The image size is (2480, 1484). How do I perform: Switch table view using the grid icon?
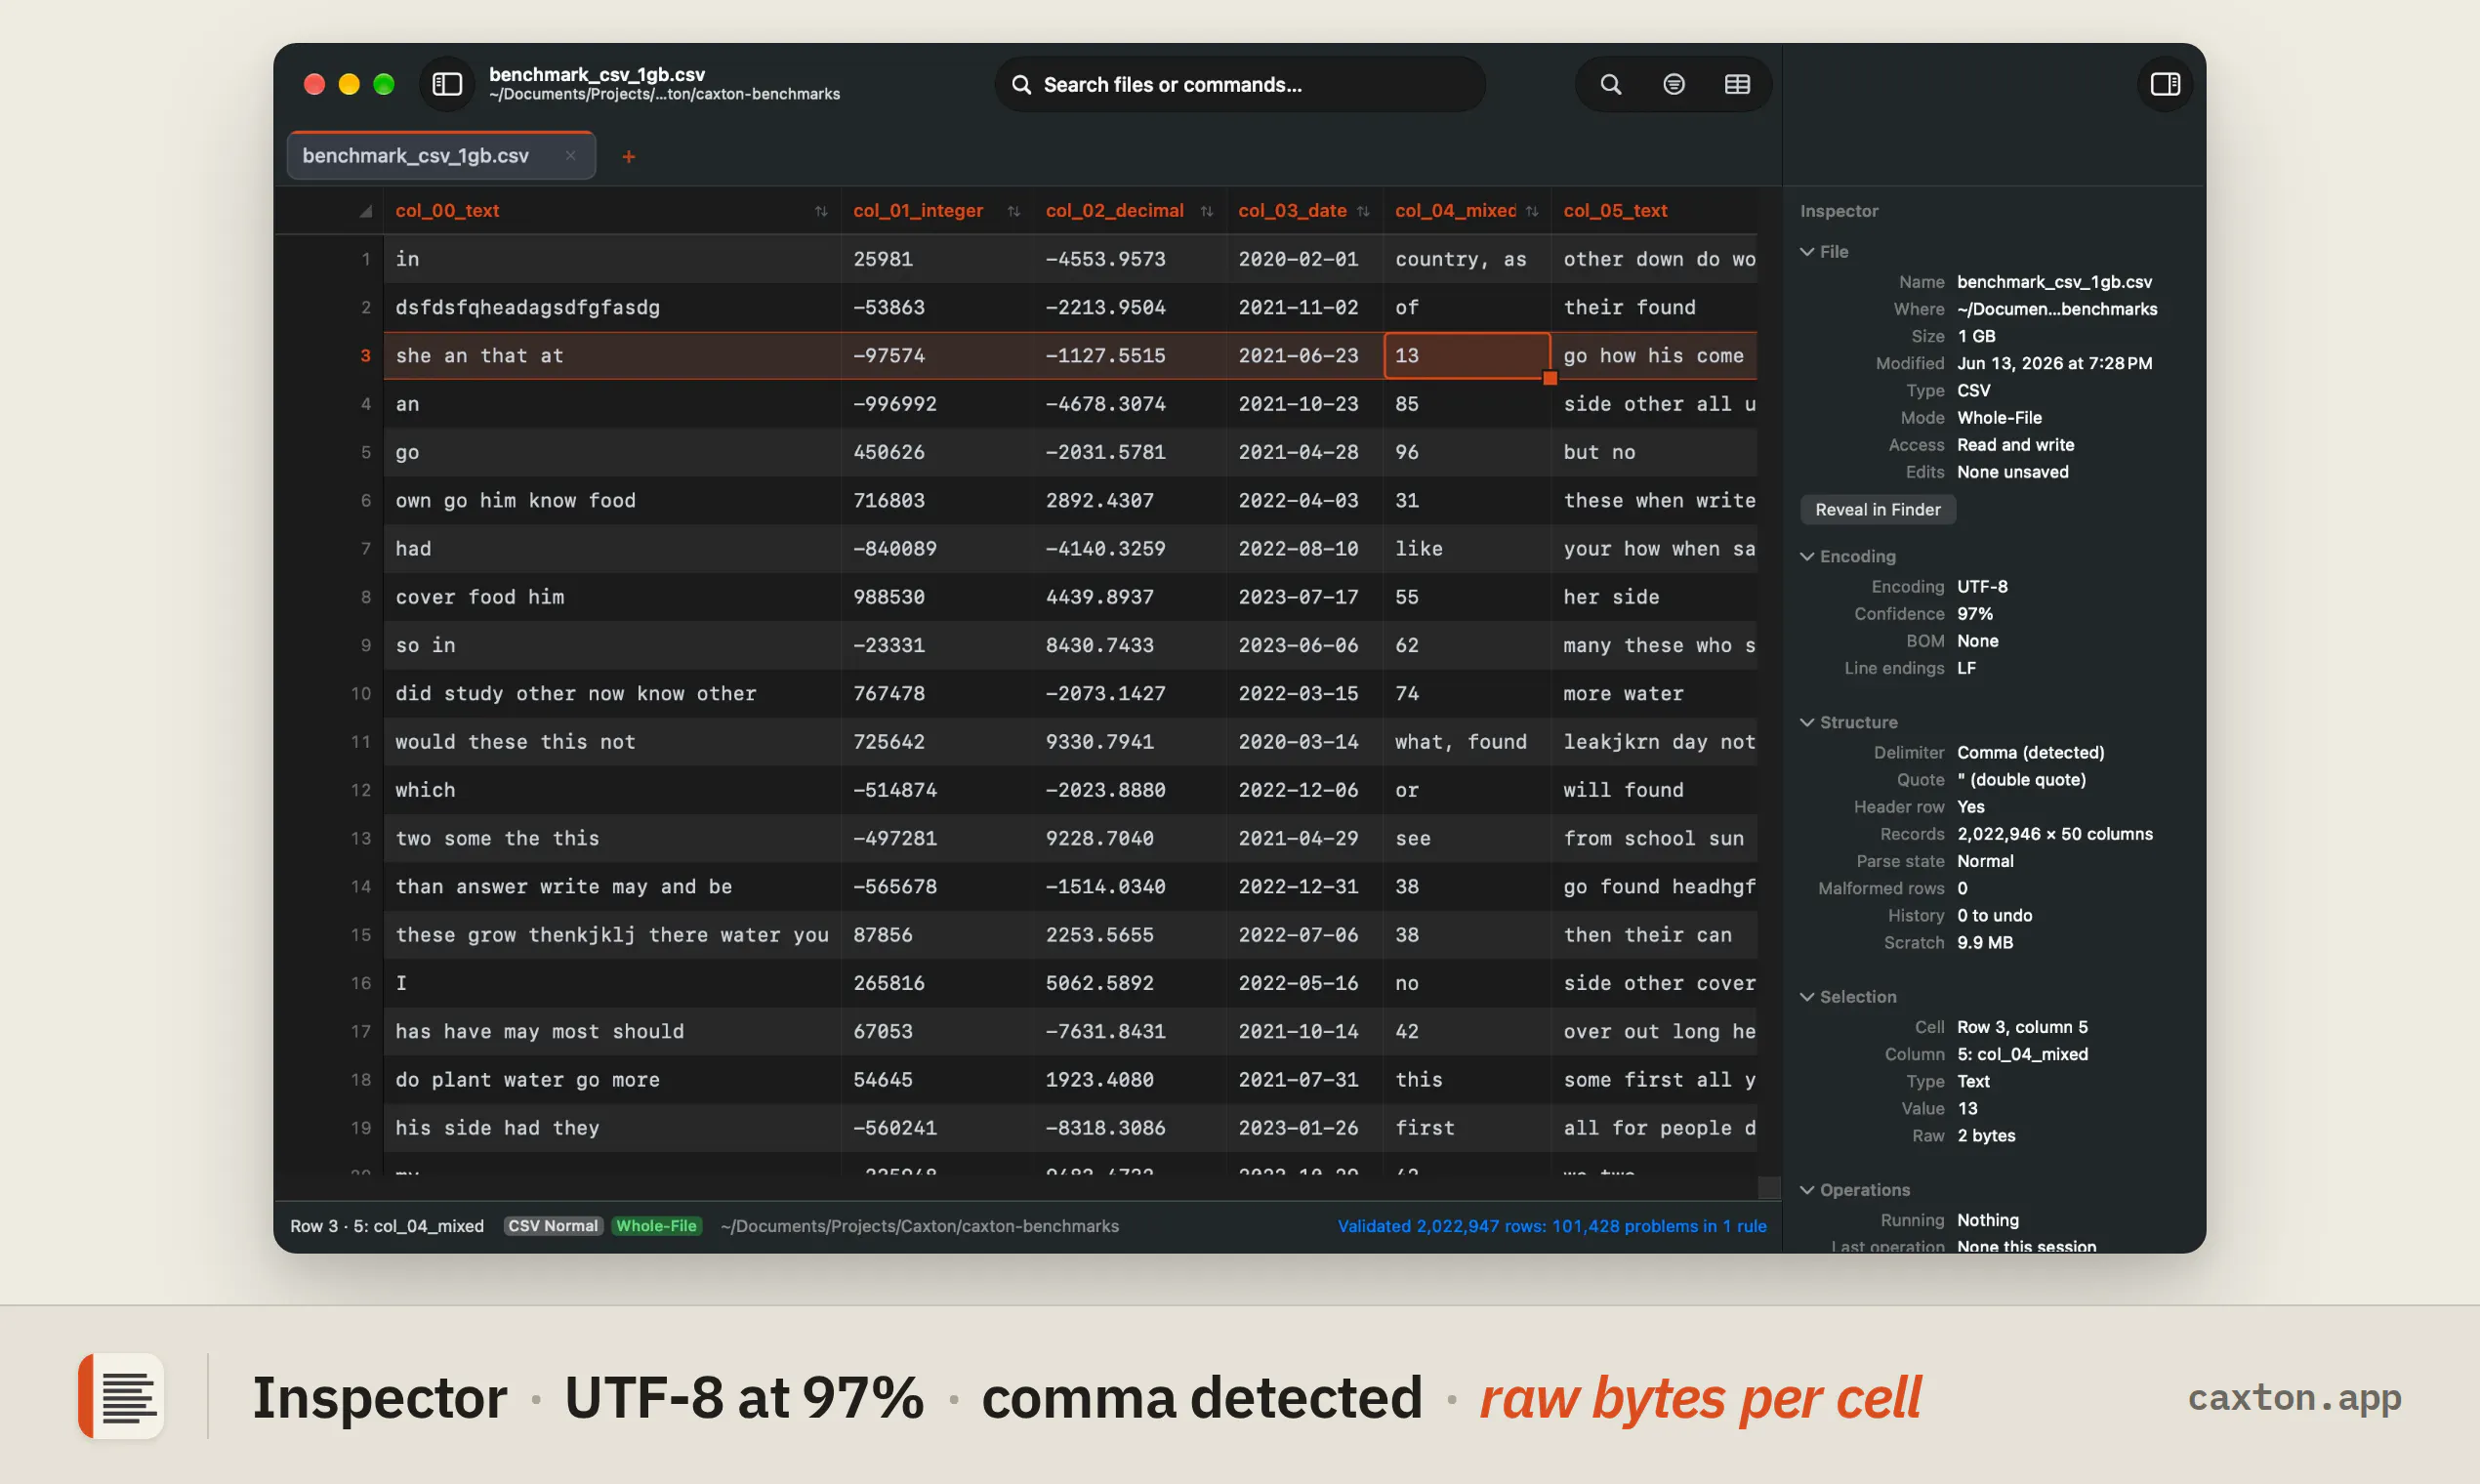coord(1737,84)
